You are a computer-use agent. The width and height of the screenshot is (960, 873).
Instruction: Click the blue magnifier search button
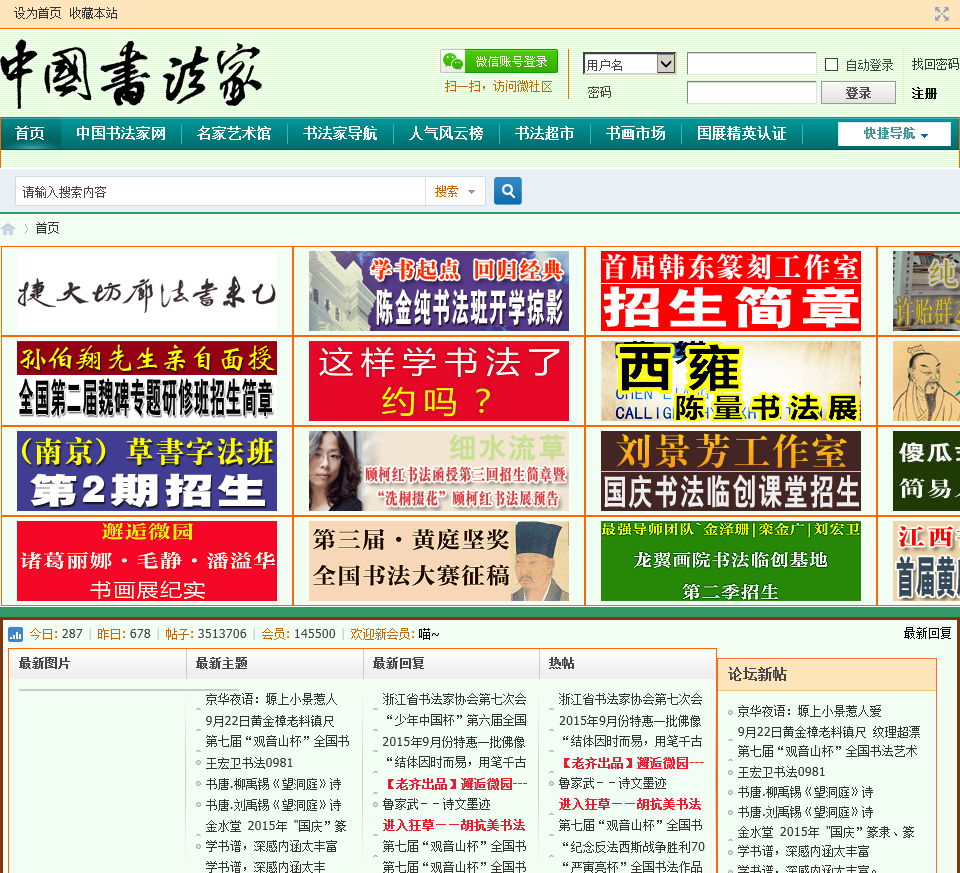tap(508, 191)
